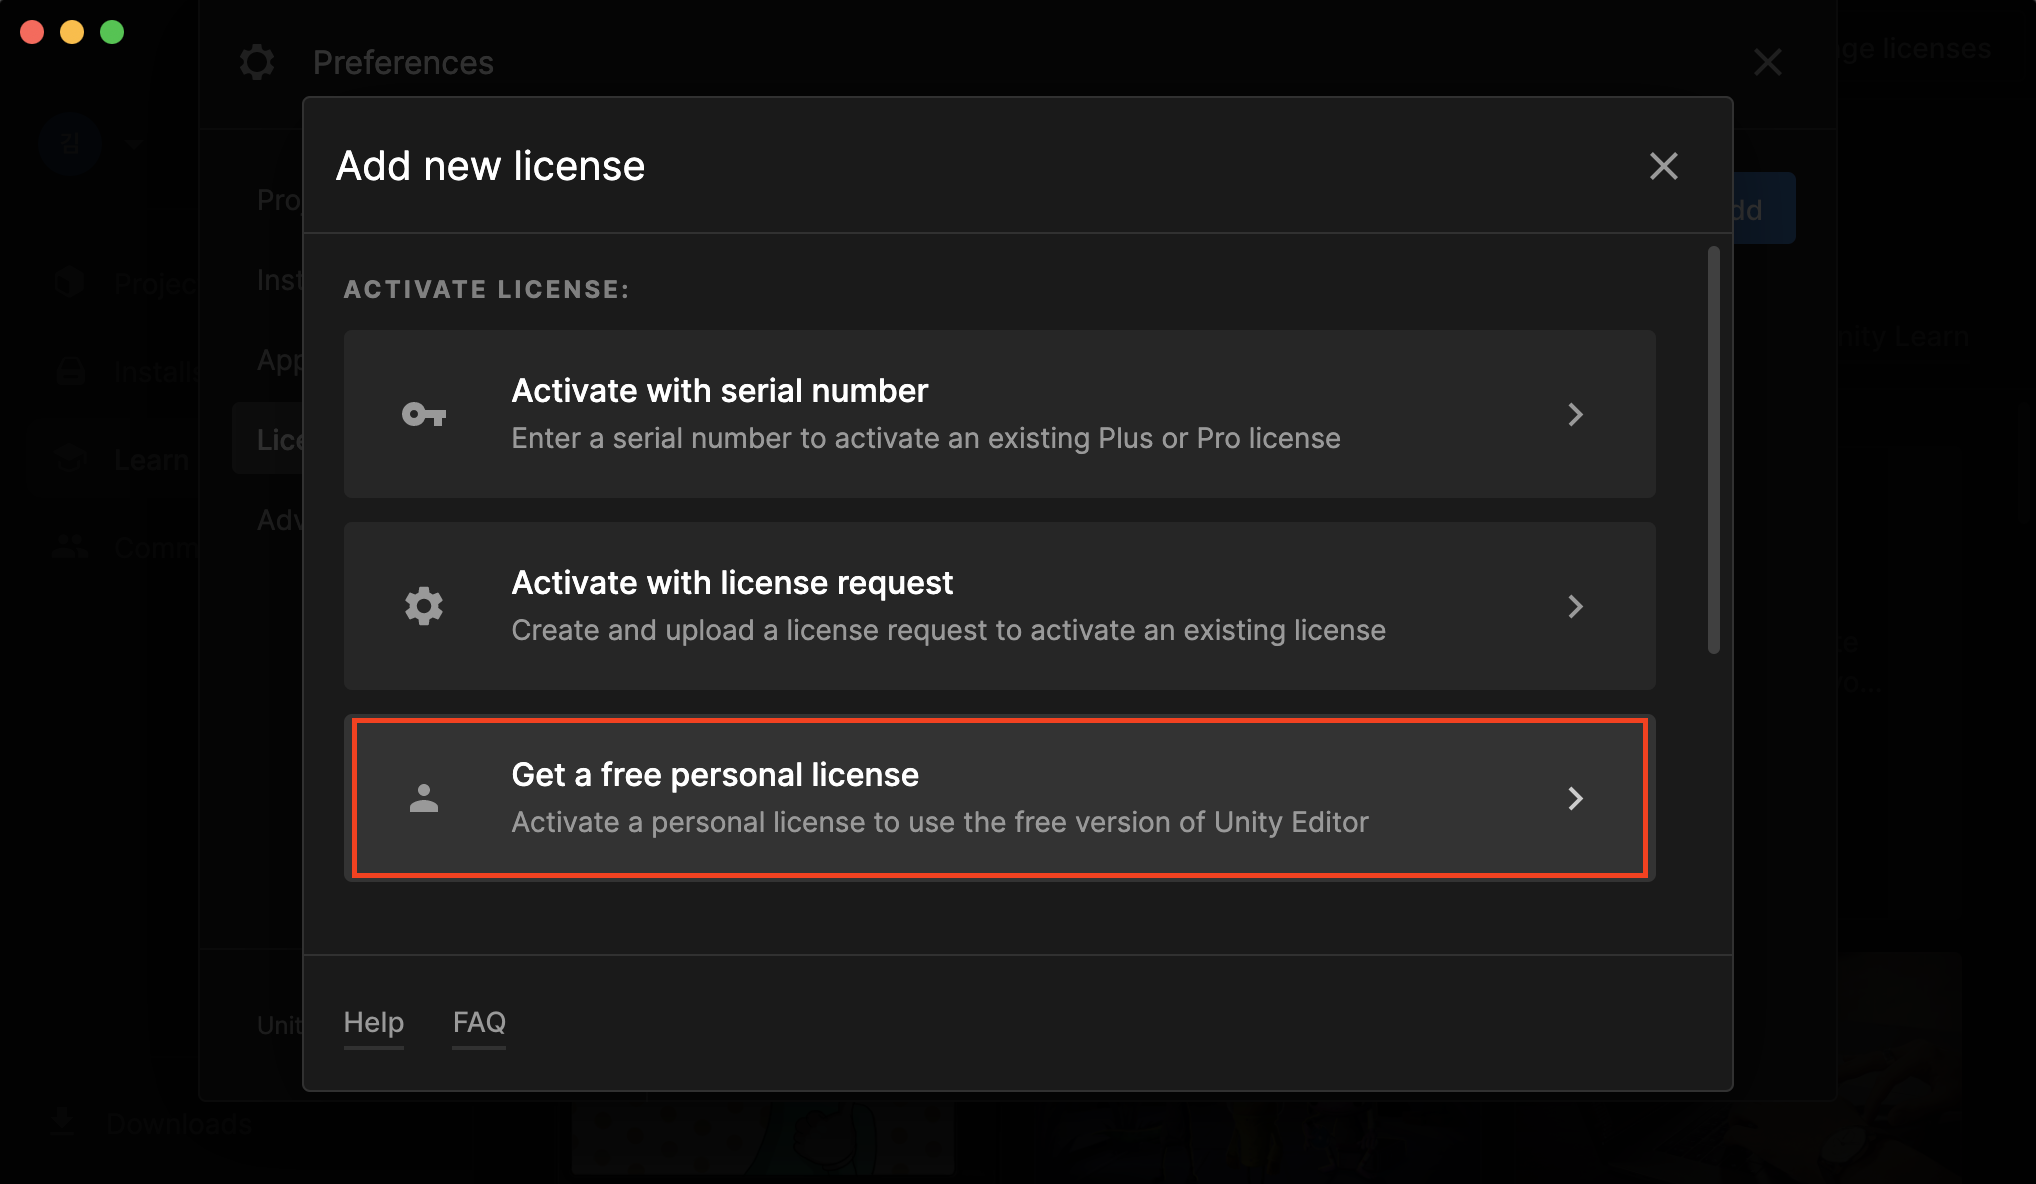Click the user account avatar icon

pos(70,145)
